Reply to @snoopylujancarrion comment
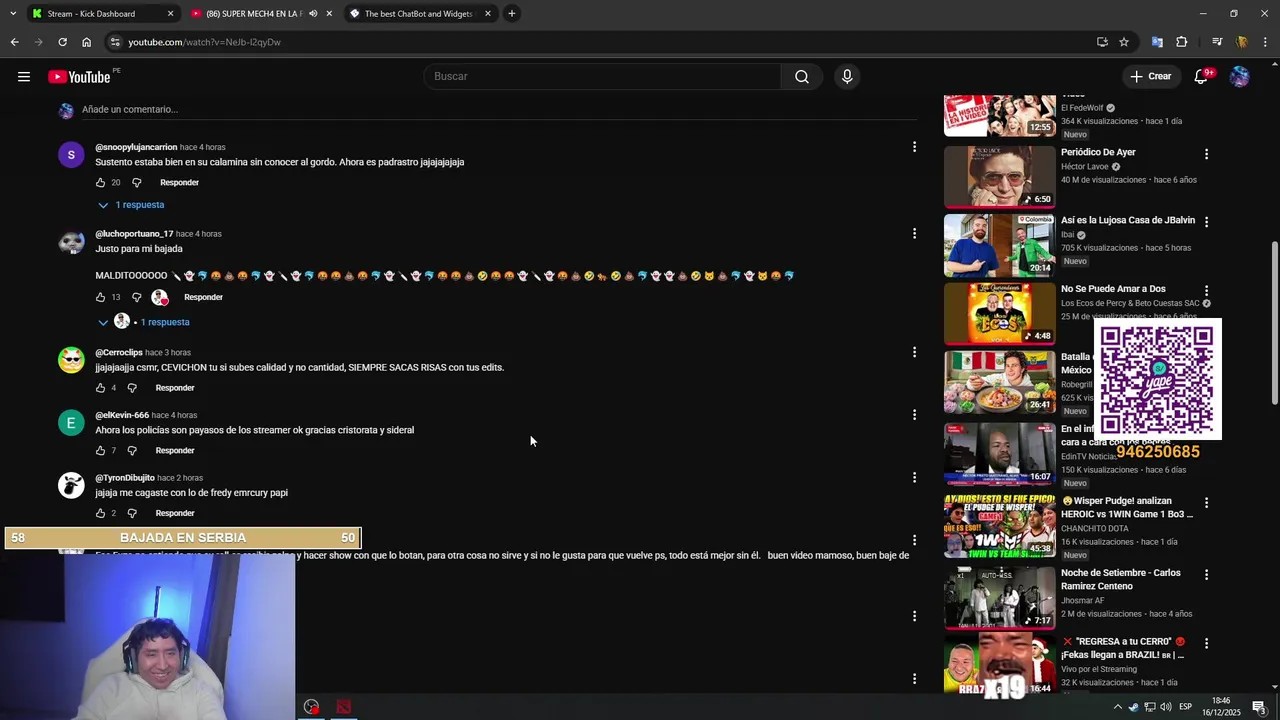The height and width of the screenshot is (720, 1280). (180, 183)
